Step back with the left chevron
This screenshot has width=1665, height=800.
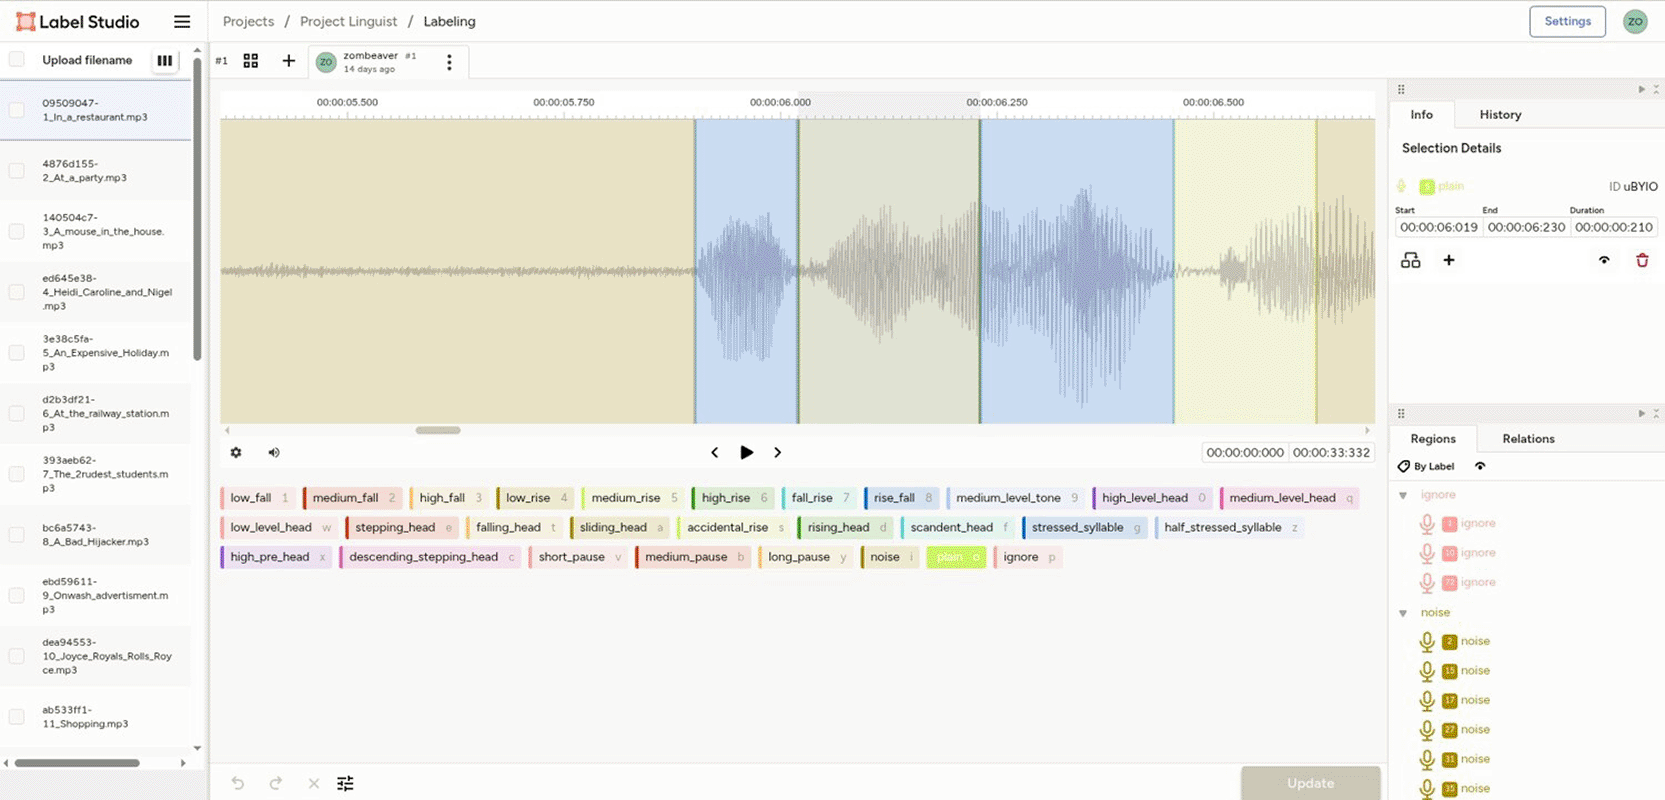click(x=714, y=452)
